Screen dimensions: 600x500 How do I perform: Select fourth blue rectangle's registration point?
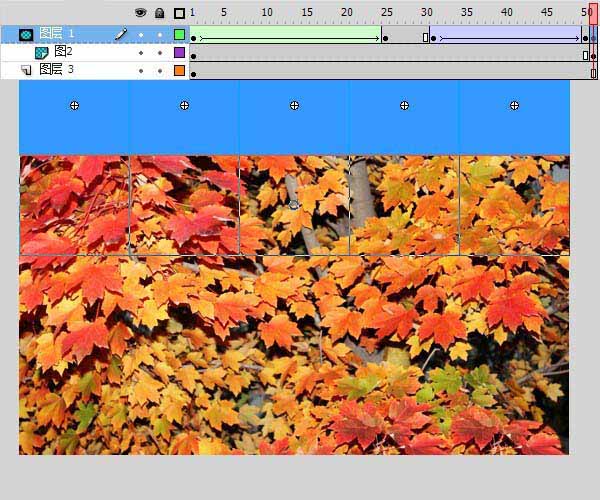[404, 106]
